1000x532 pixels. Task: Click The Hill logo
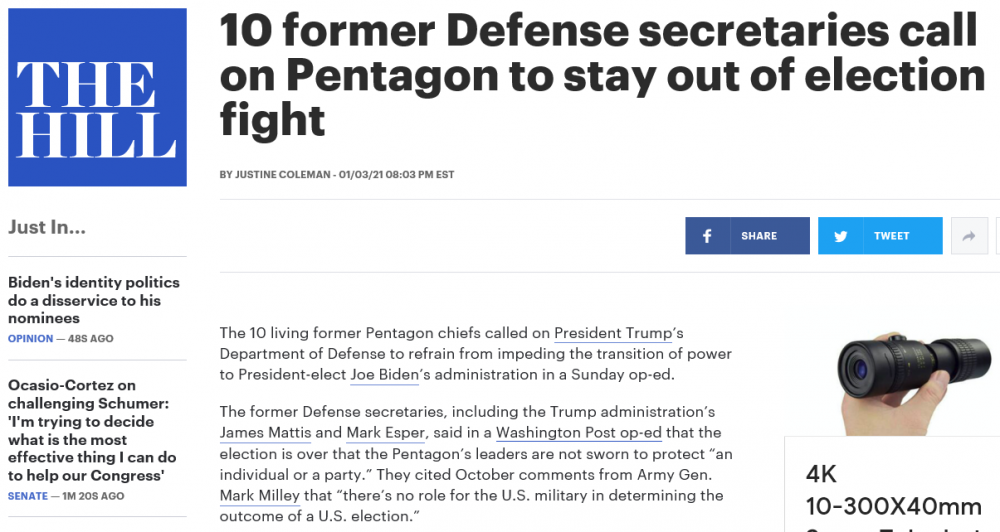click(97, 97)
